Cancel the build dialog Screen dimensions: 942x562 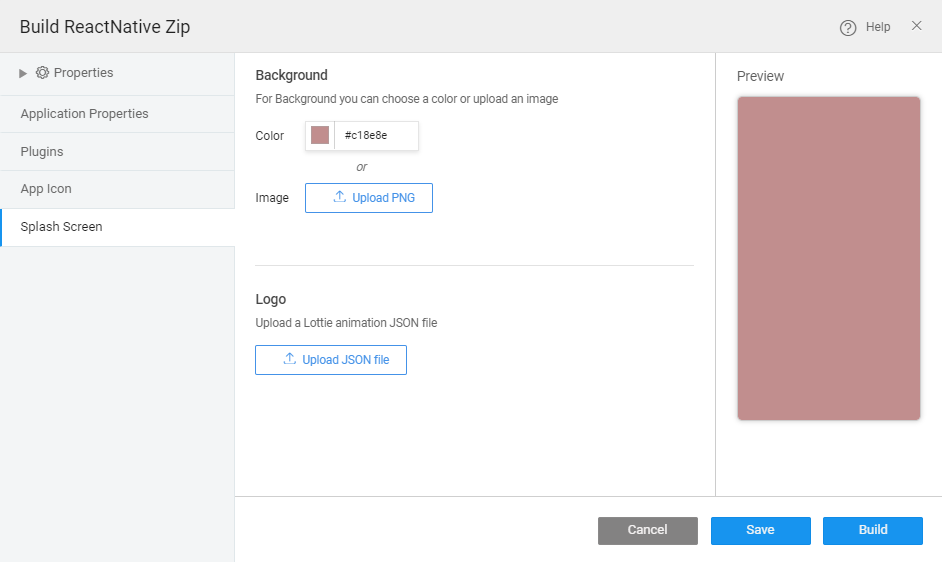[x=647, y=530]
